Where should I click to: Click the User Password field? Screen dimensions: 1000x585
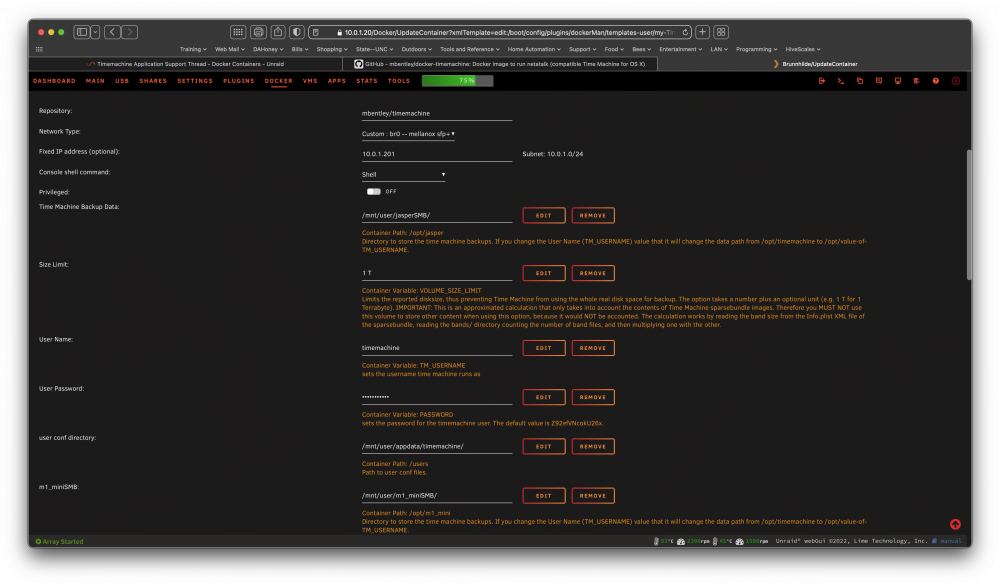coord(437,397)
